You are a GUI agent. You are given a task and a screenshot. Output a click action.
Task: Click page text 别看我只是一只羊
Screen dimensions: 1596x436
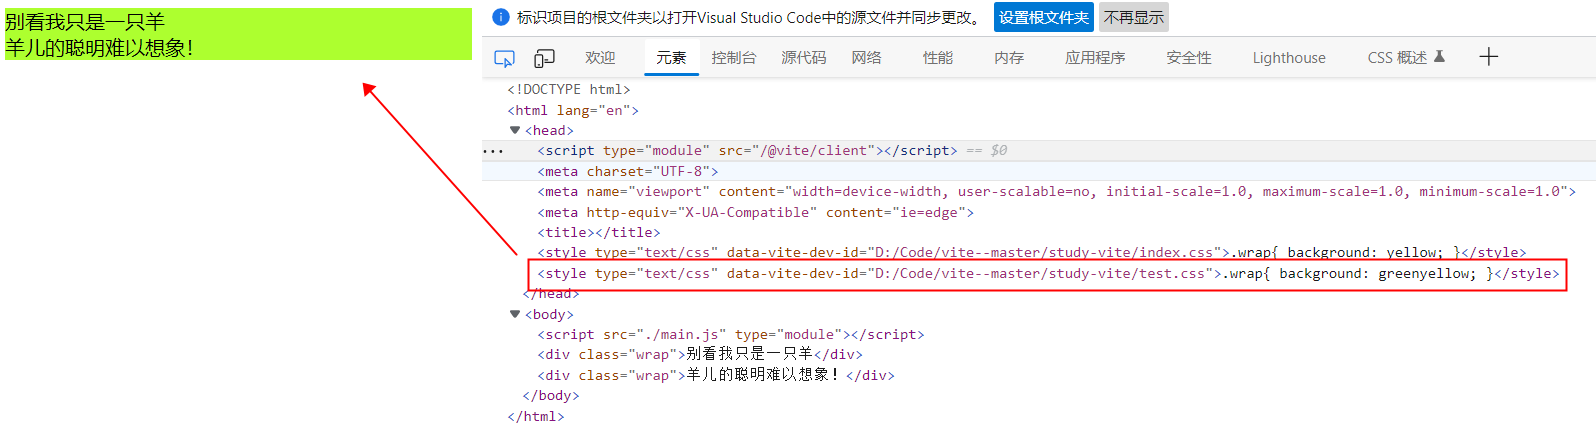click(x=85, y=22)
